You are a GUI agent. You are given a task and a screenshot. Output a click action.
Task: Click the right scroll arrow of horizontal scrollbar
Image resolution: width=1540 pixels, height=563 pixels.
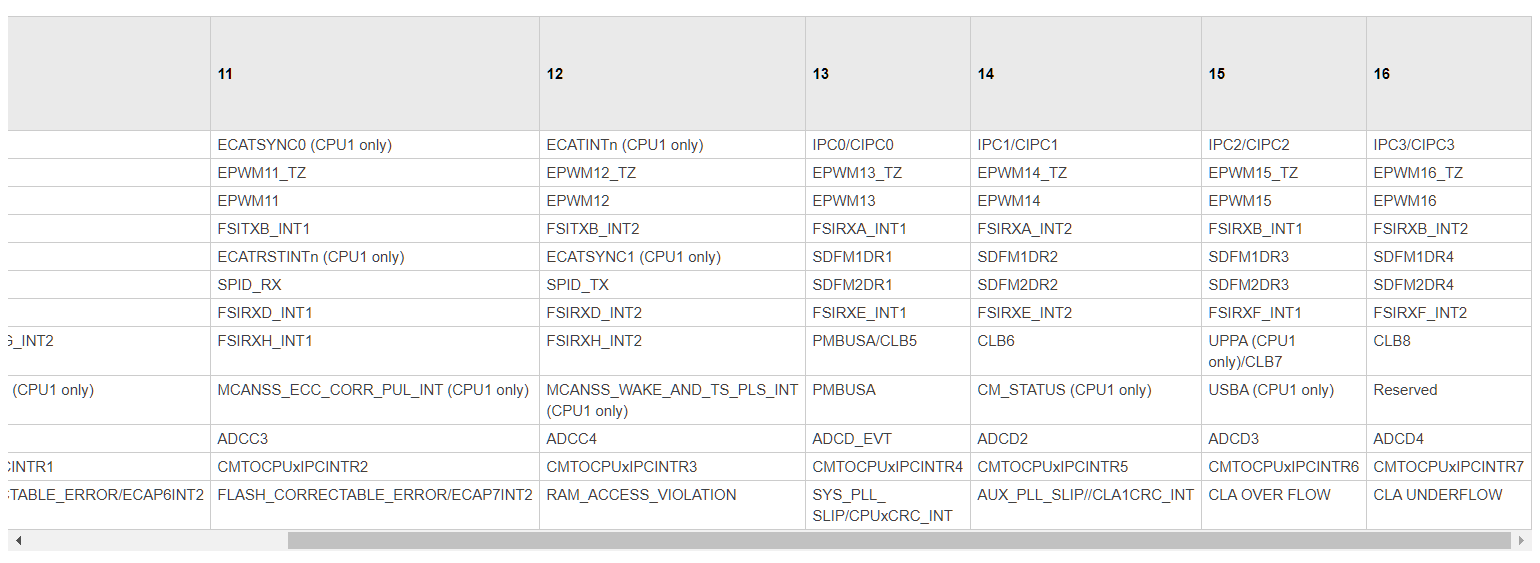[1522, 540]
